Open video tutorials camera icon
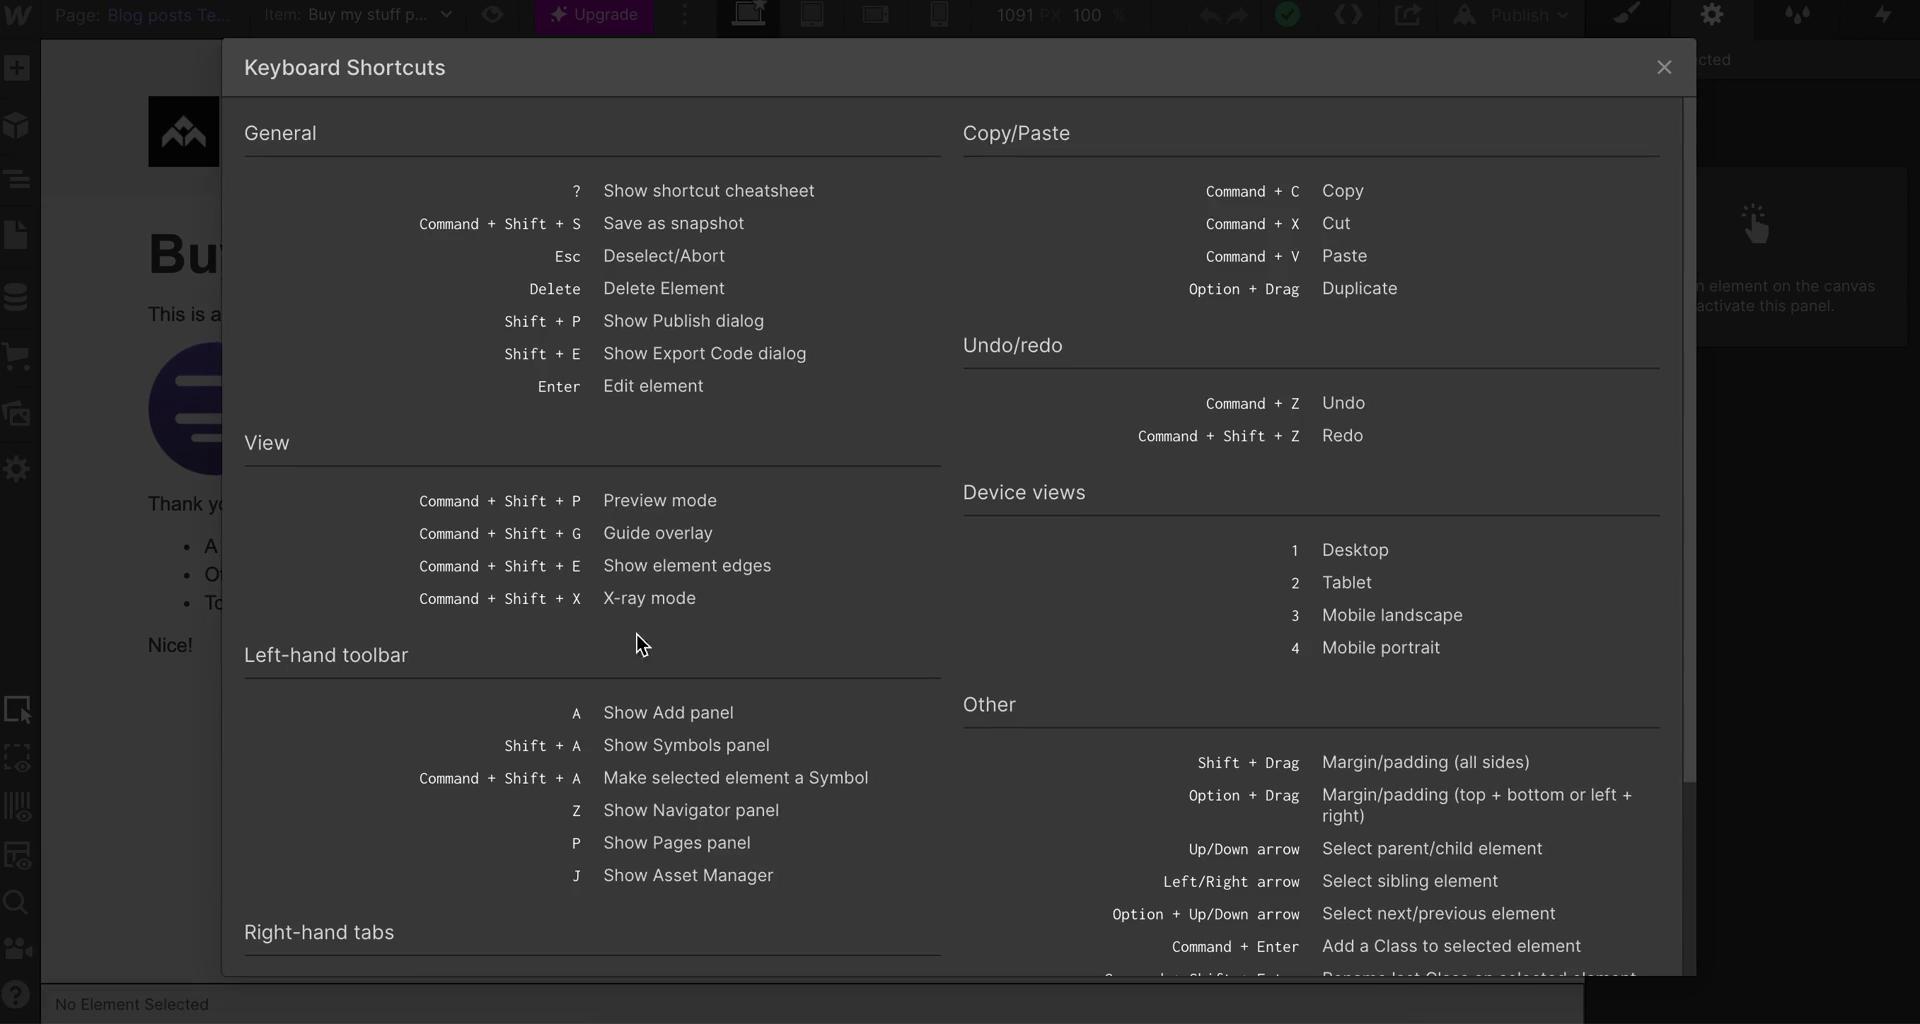1920x1024 pixels. pyautogui.click(x=17, y=949)
